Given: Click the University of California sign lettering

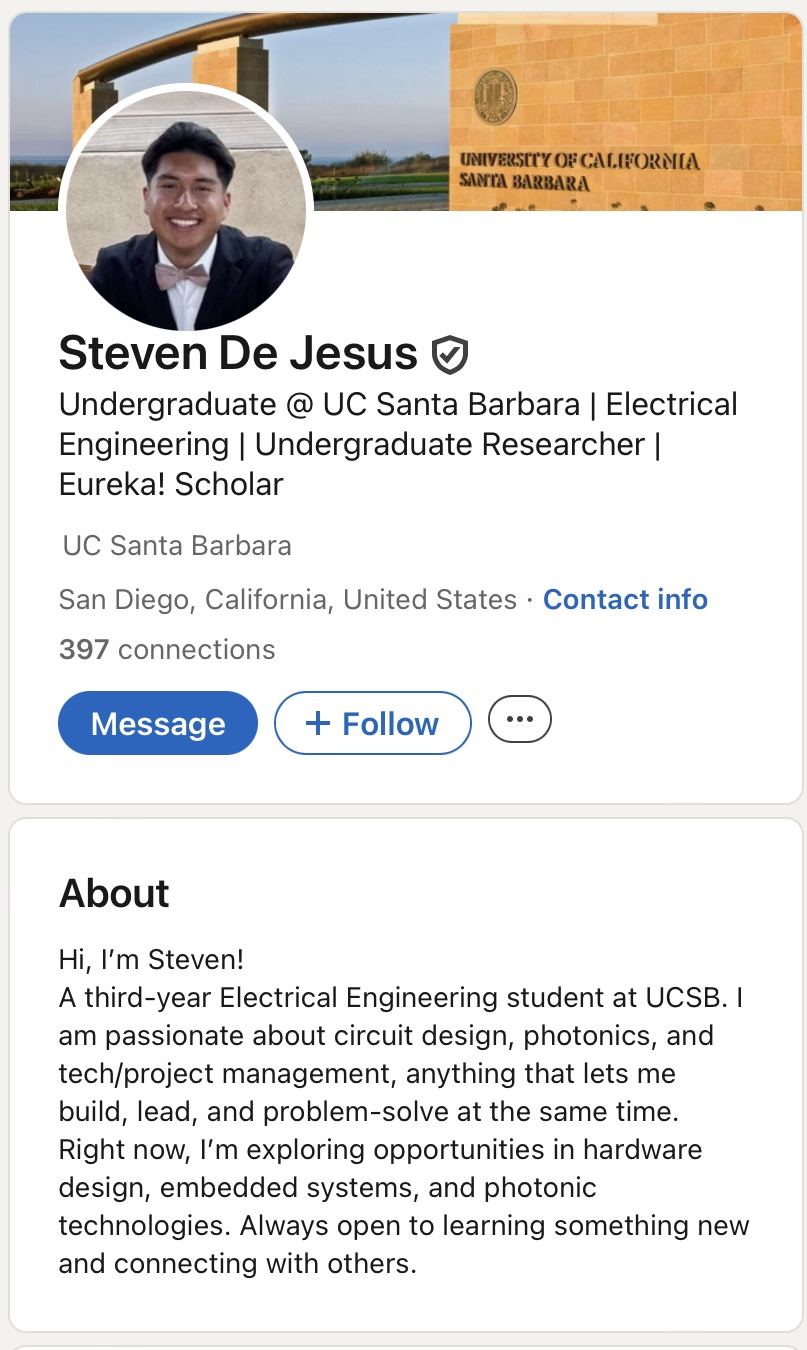Looking at the screenshot, I should click(579, 170).
